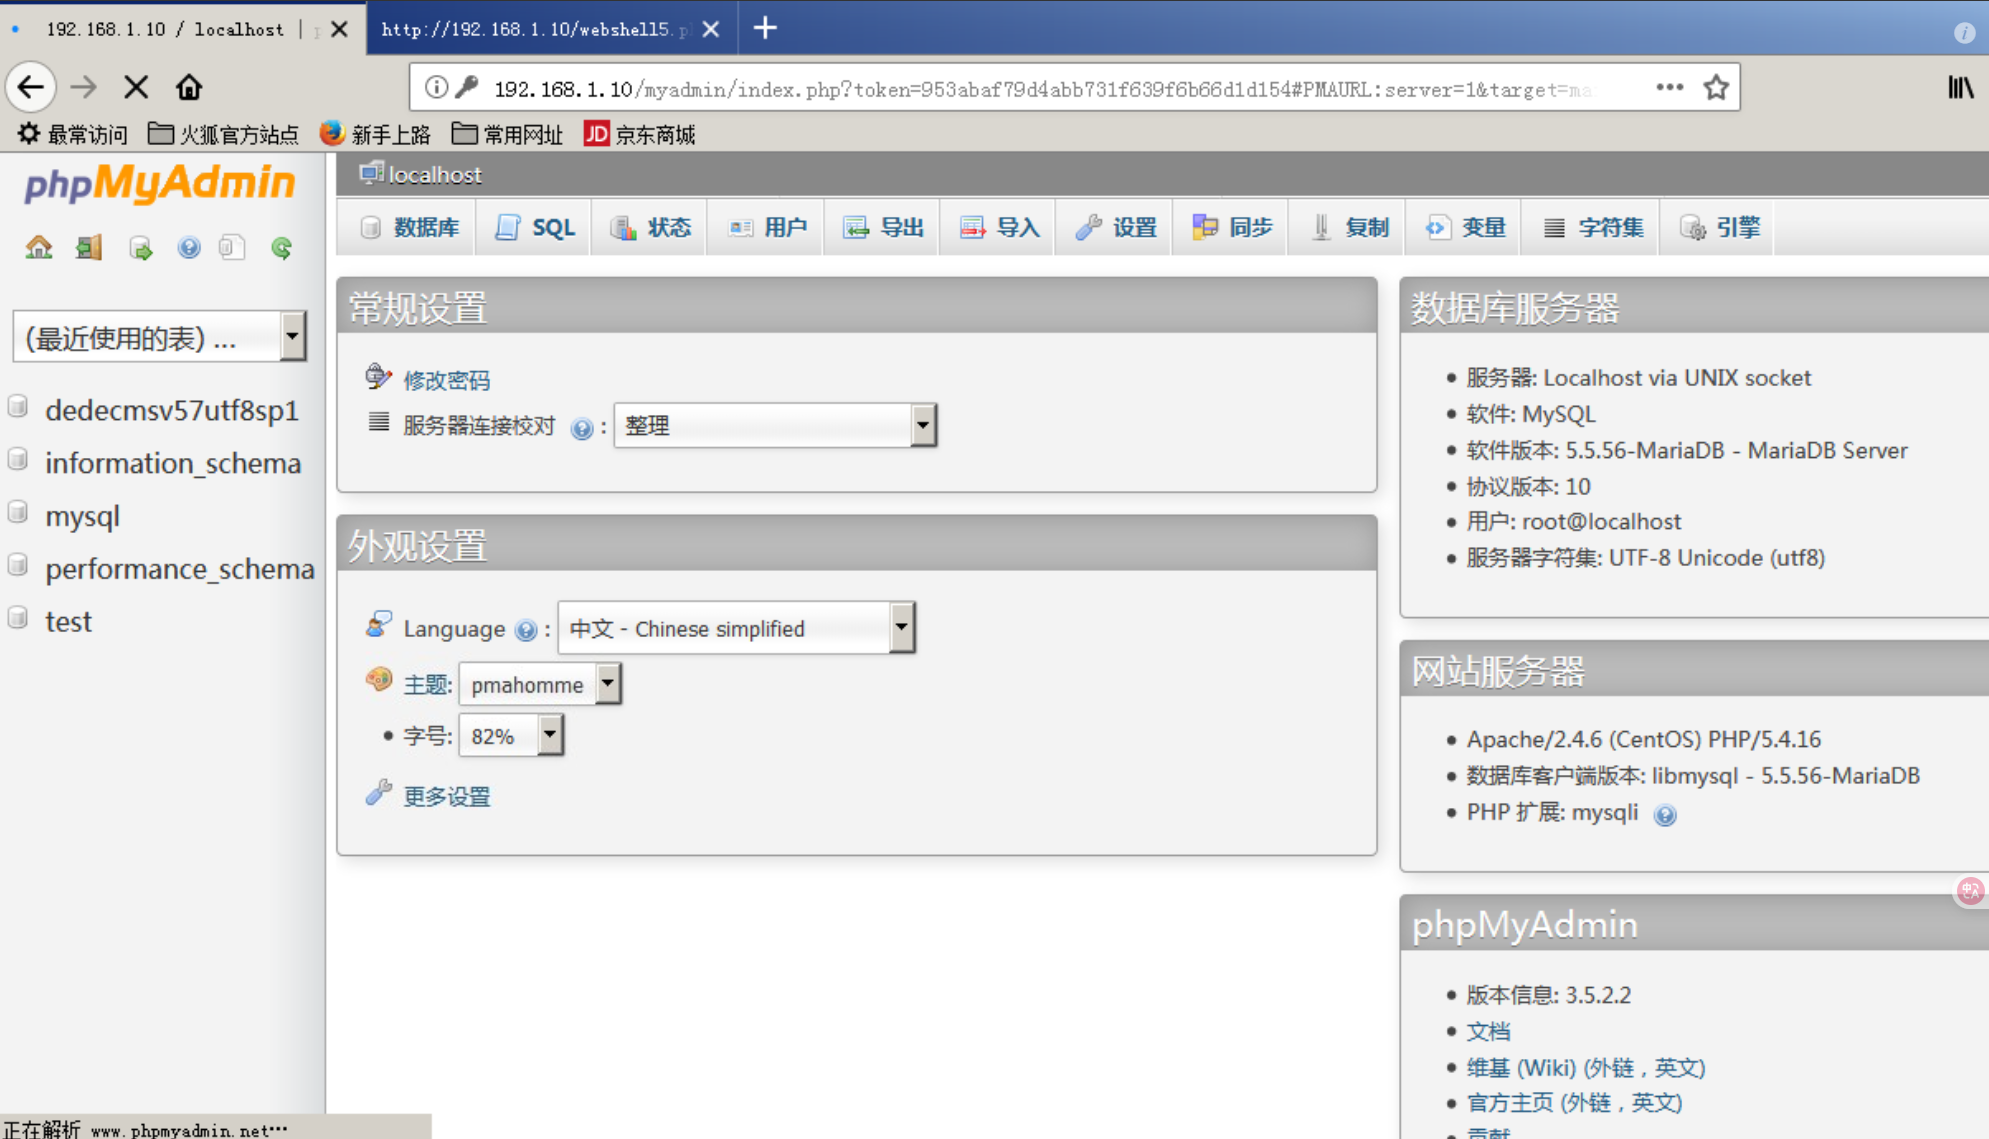This screenshot has width=1989, height=1139.
Task: Open the 文档 documentation link
Action: pos(1488,1031)
